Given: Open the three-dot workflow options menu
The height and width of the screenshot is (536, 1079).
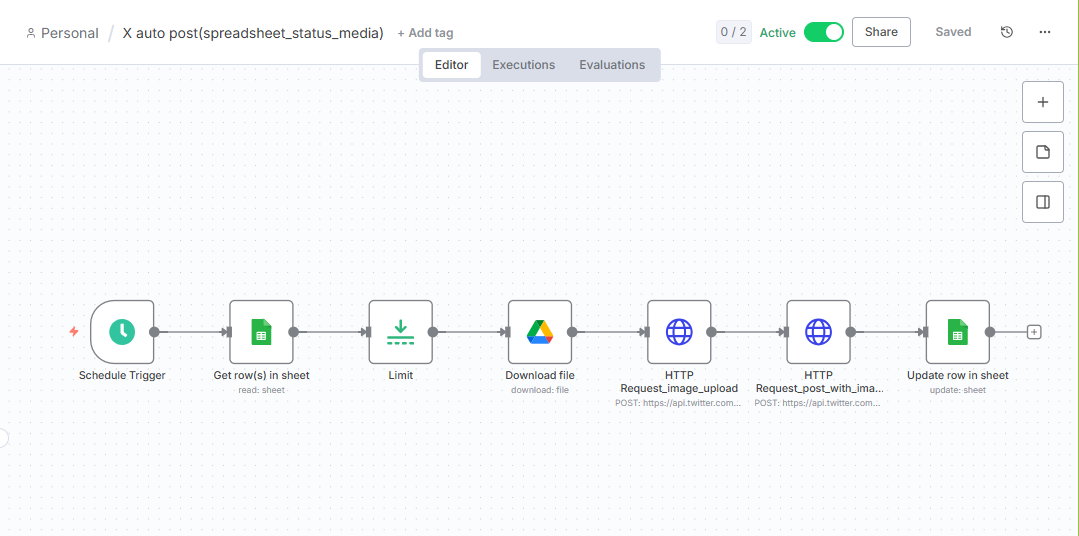Looking at the screenshot, I should (x=1045, y=32).
